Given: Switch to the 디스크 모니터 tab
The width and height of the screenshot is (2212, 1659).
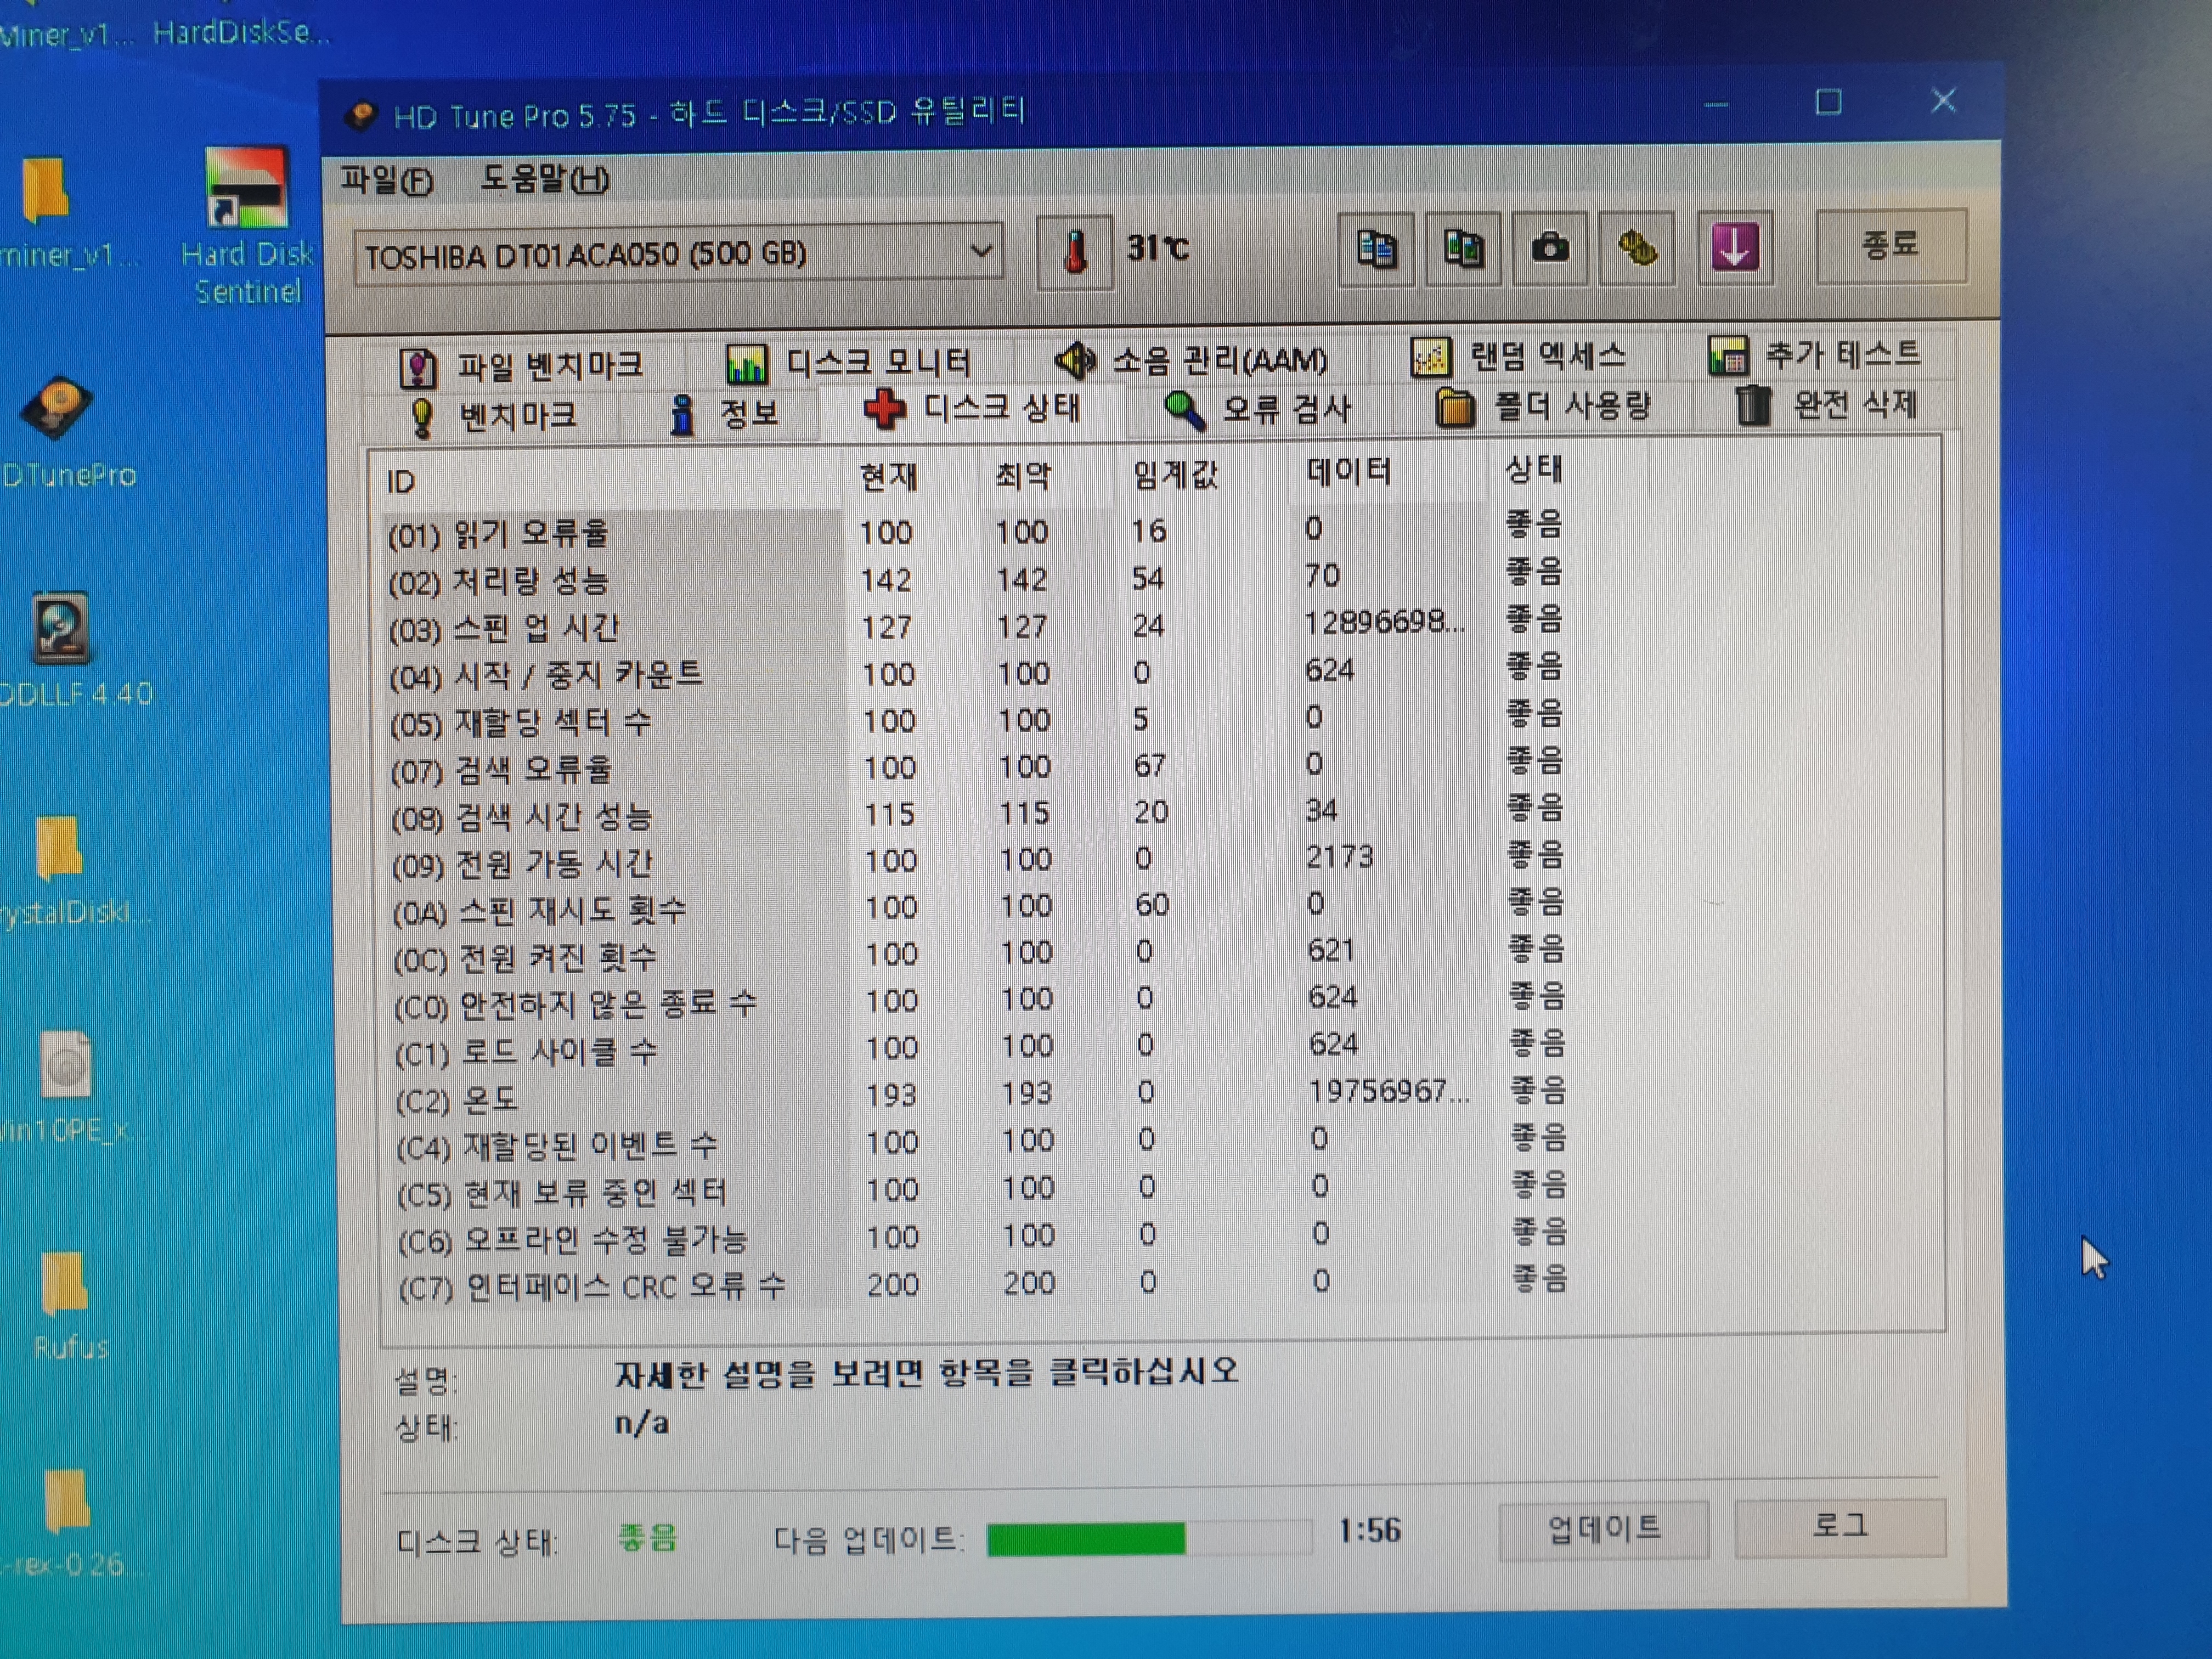Looking at the screenshot, I should coord(848,362).
